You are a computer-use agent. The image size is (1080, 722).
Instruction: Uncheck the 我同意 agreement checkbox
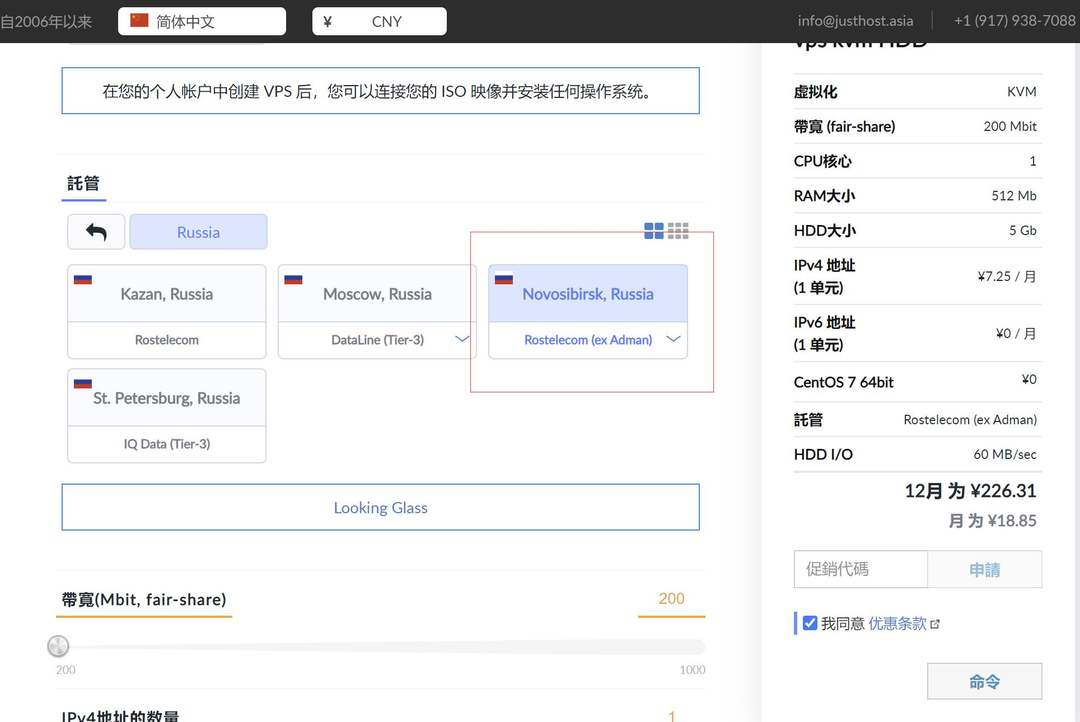809,622
